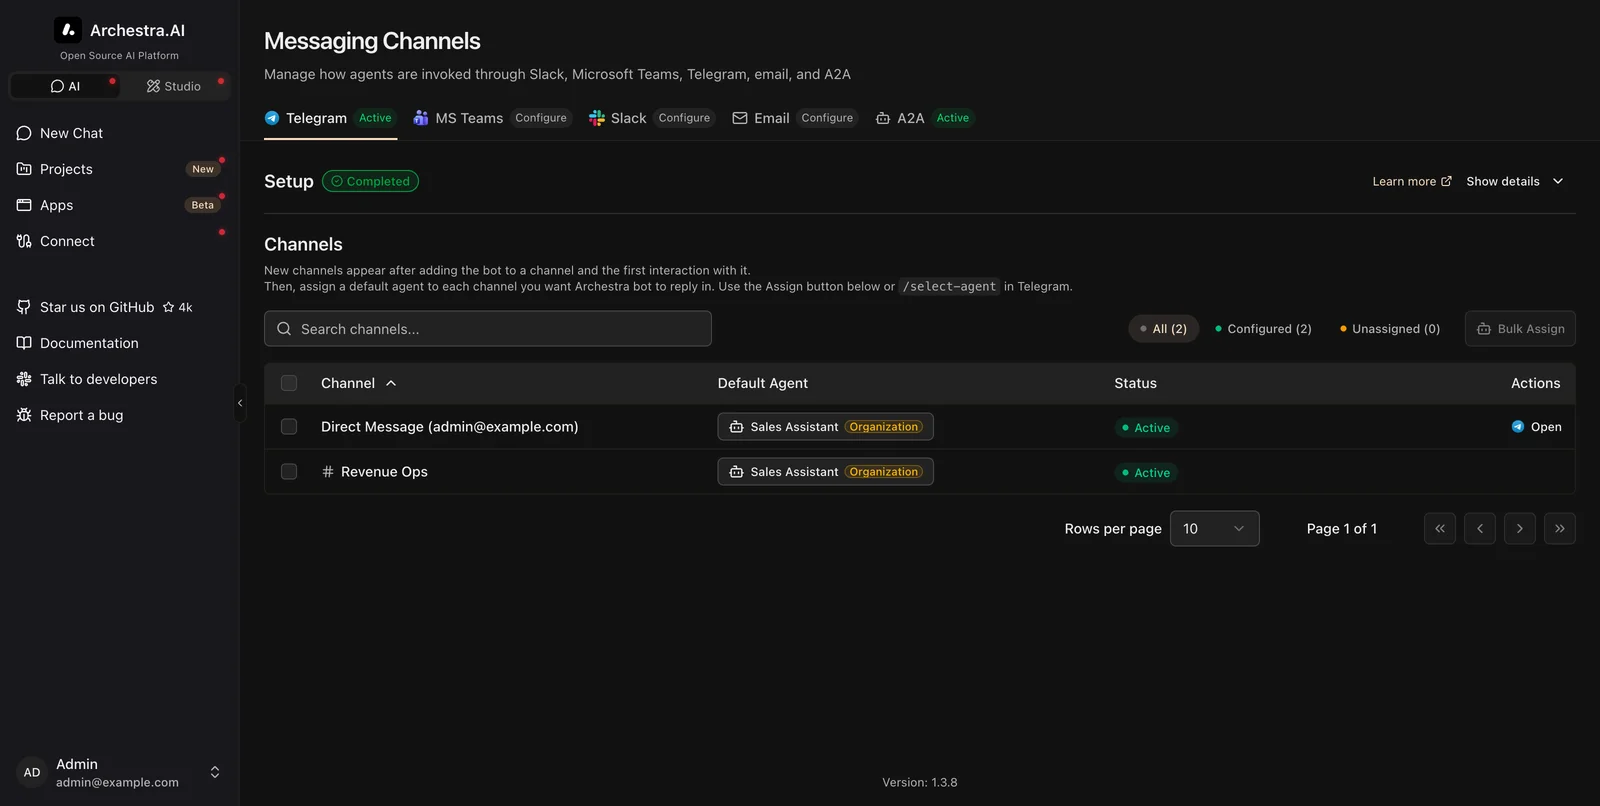Click the A2A bot icon
This screenshot has height=806, width=1600.
coord(883,118)
